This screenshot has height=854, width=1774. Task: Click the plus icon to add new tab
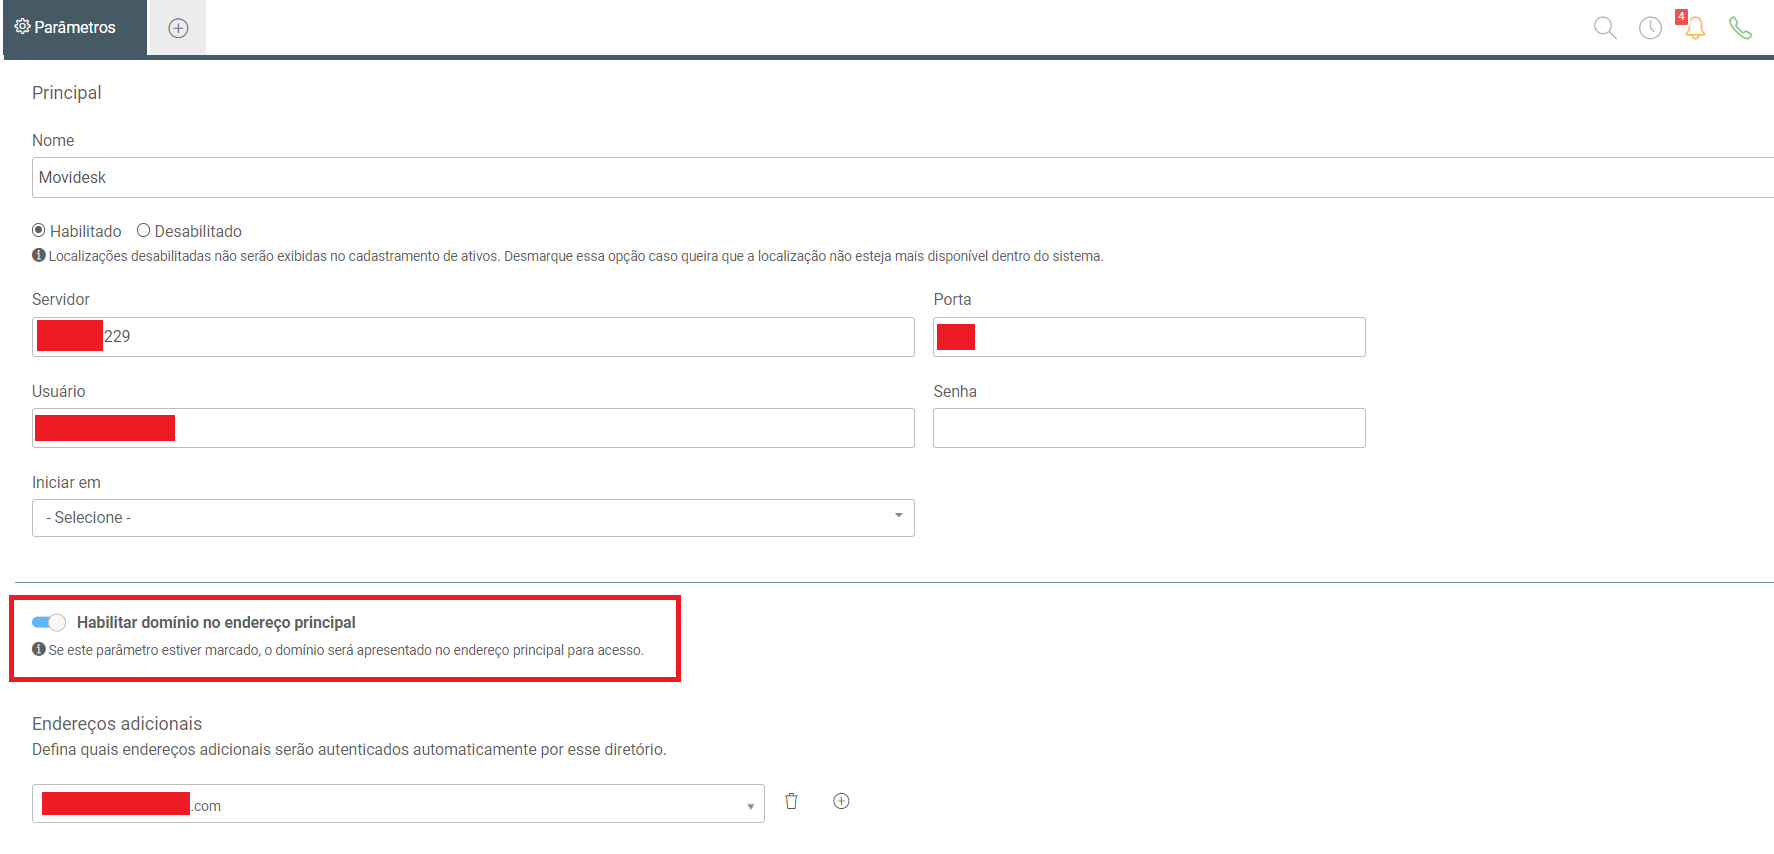[x=178, y=28]
